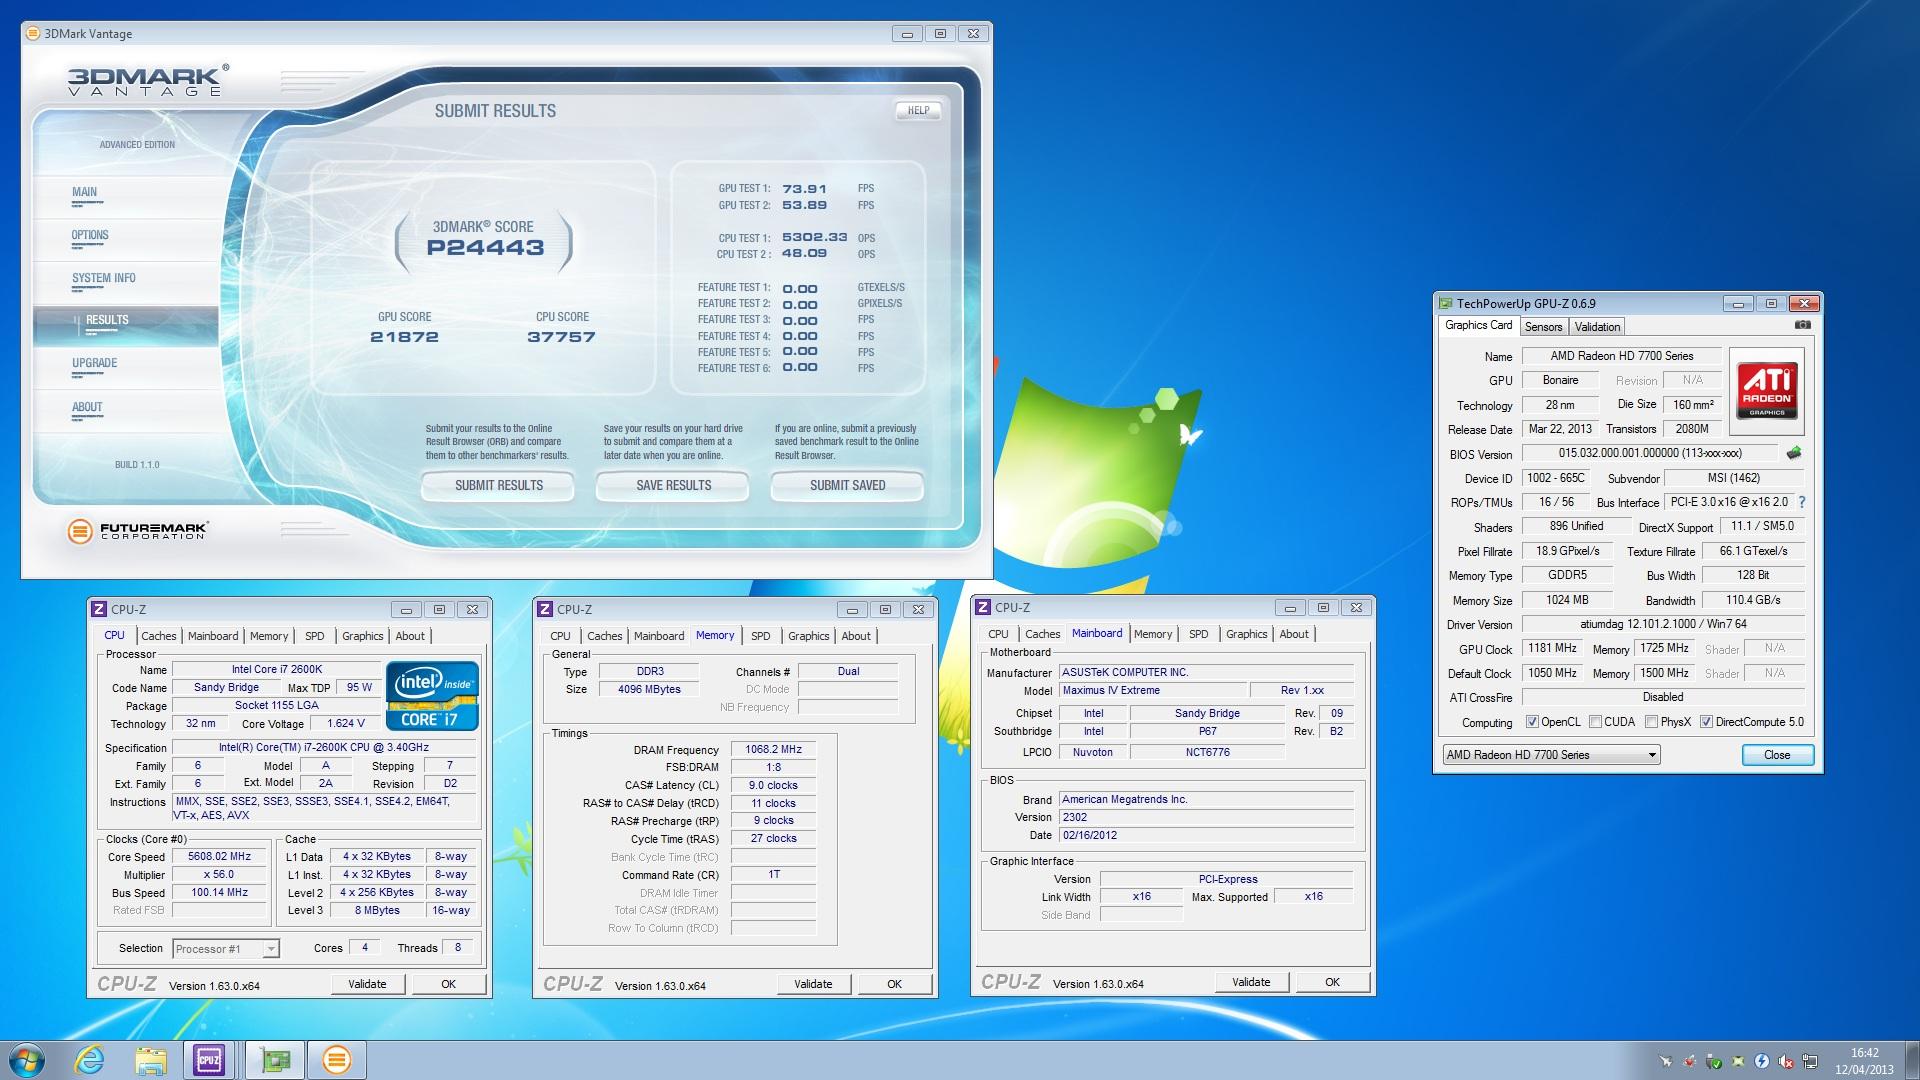Viewport: 1920px width, 1080px height.
Task: Click the BIOS save chip icon in GPU-Z
Action: pyautogui.click(x=1794, y=453)
